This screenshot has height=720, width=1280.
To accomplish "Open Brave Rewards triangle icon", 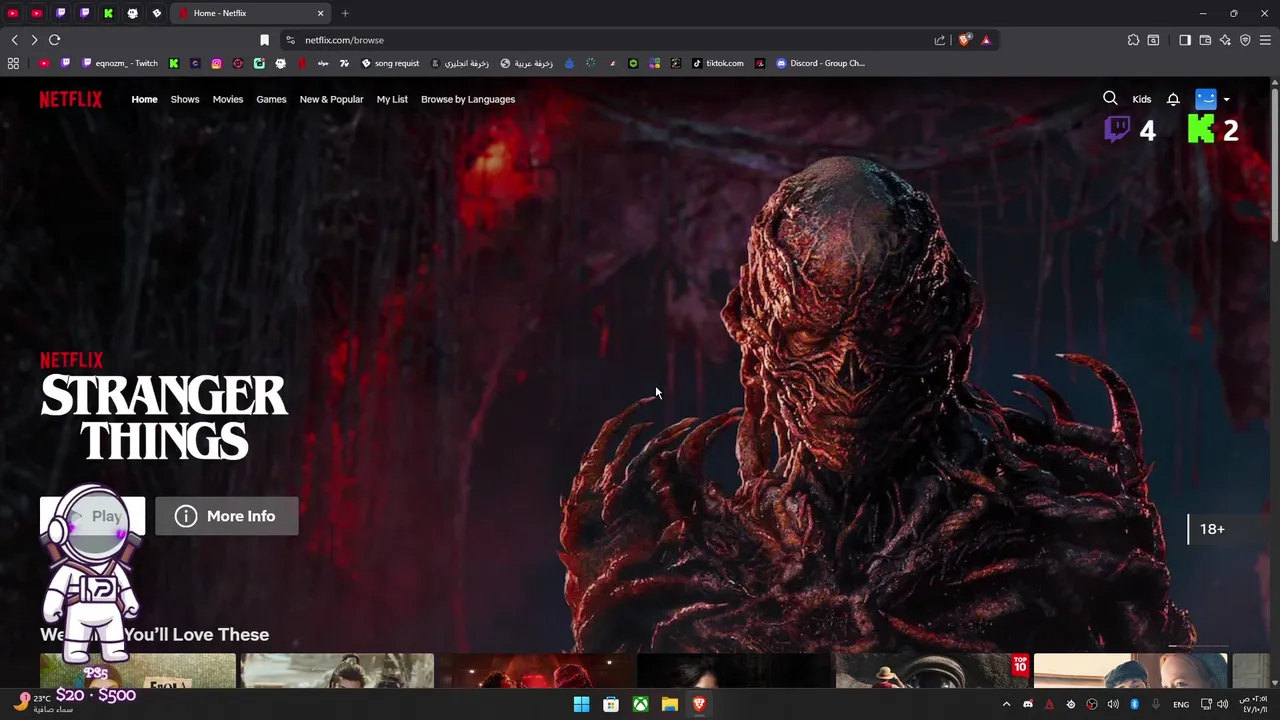I will point(986,40).
